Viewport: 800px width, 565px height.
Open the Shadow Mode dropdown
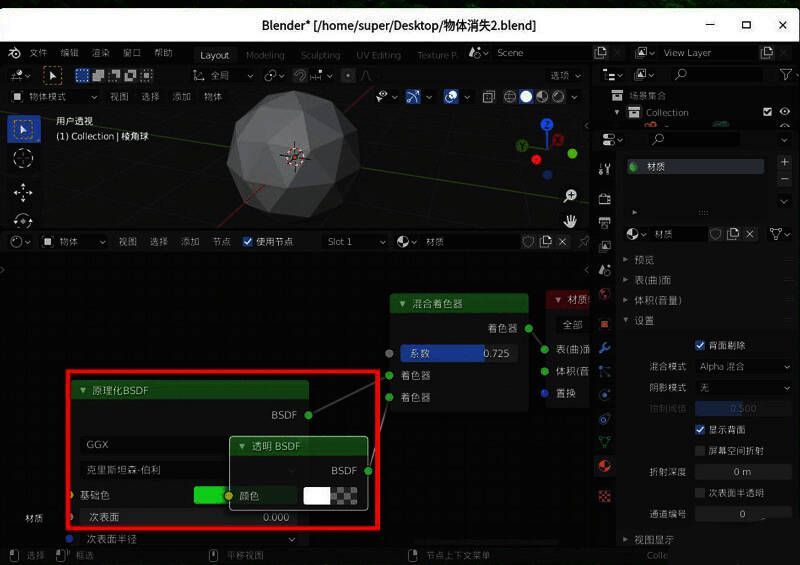coord(743,387)
